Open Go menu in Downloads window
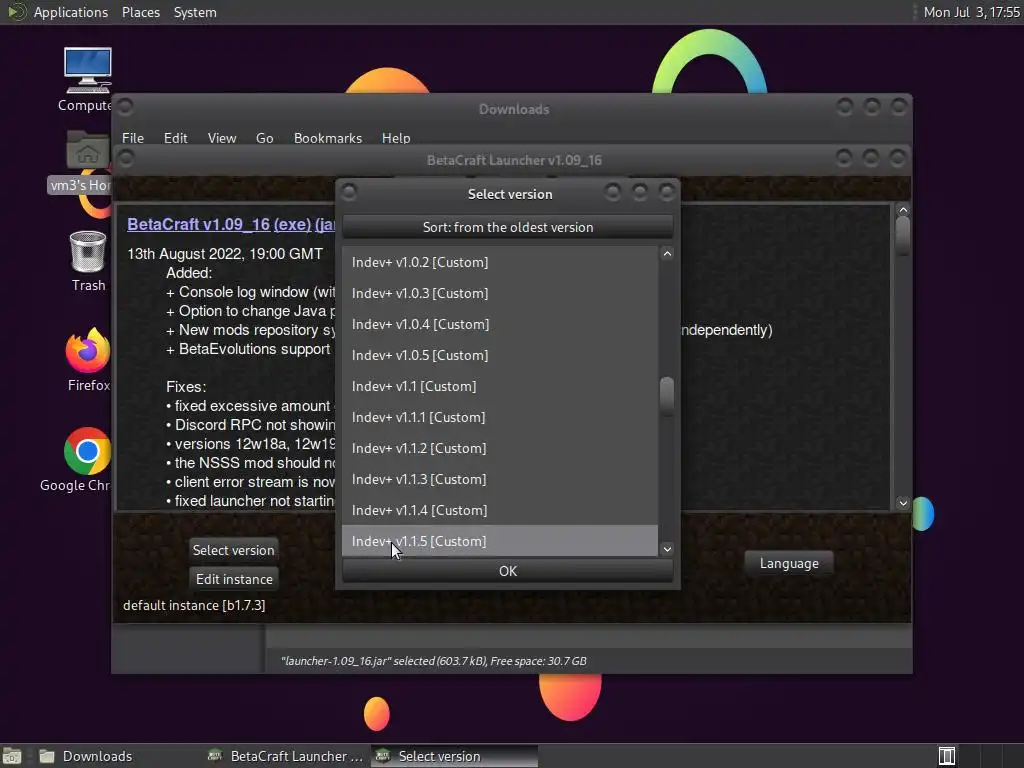The width and height of the screenshot is (1024, 768). pos(264,138)
